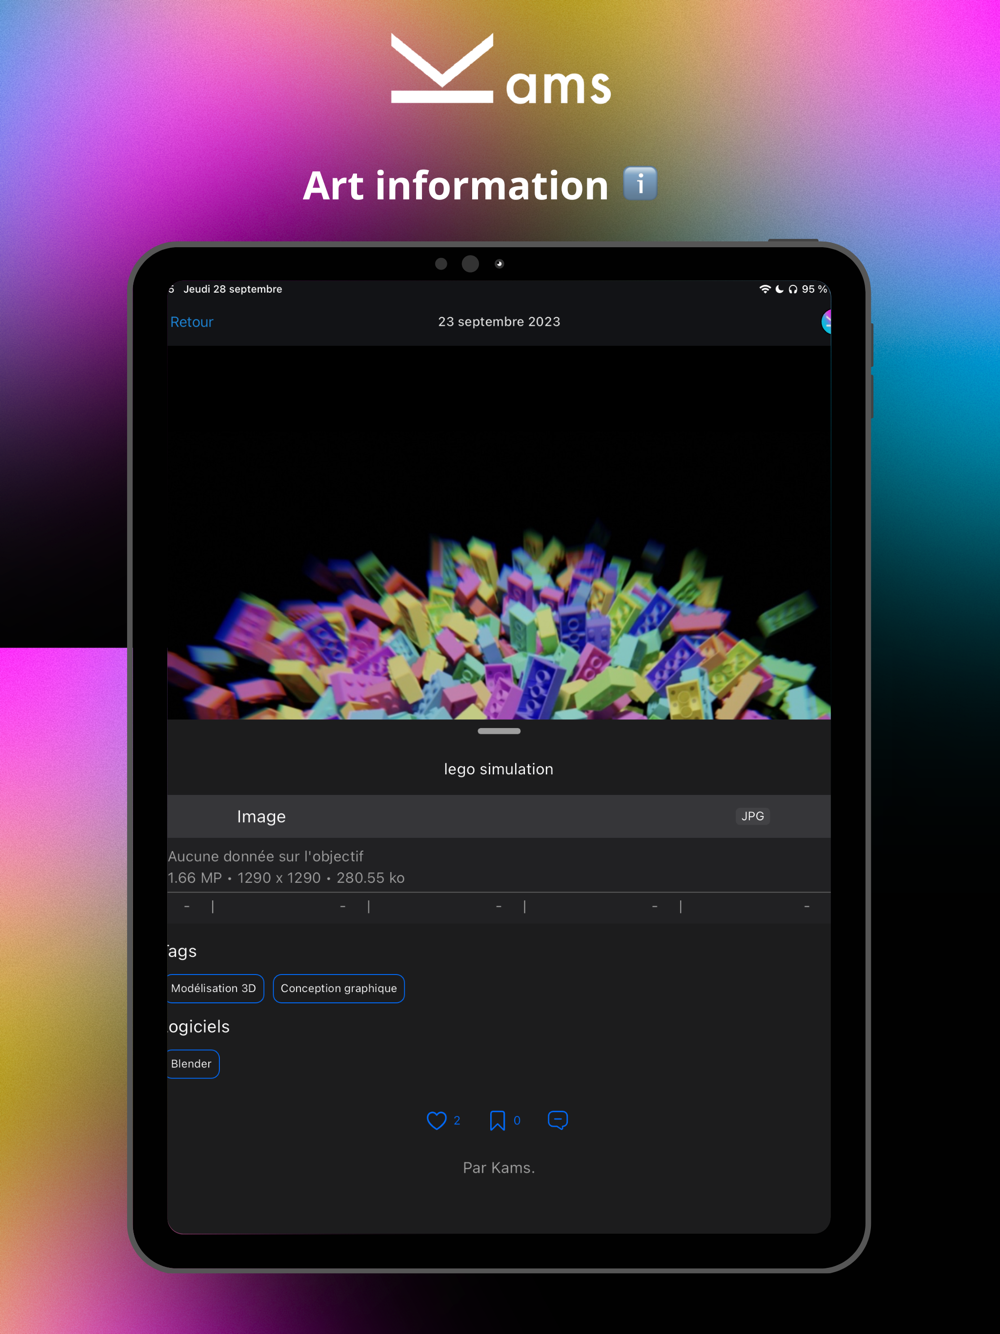This screenshot has height=1334, width=1000.
Task: Tap the Kams logo at top
Action: click(x=500, y=69)
